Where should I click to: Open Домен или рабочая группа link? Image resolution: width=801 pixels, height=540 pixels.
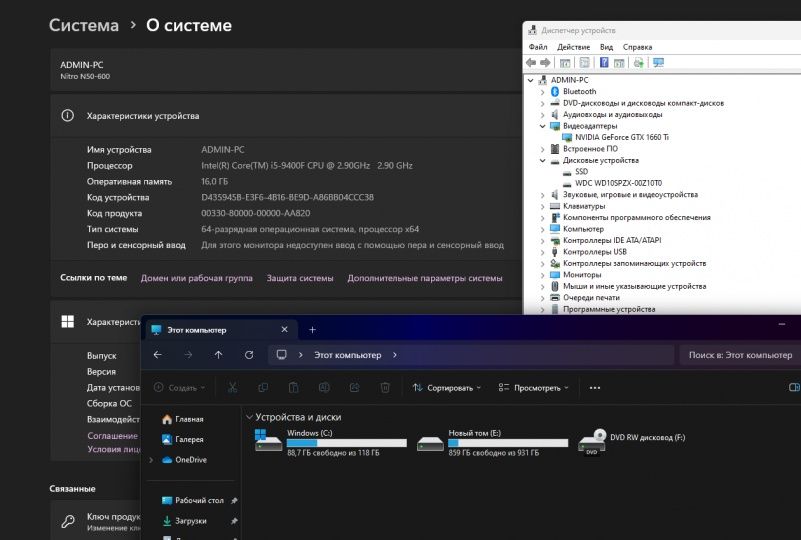coord(197,278)
